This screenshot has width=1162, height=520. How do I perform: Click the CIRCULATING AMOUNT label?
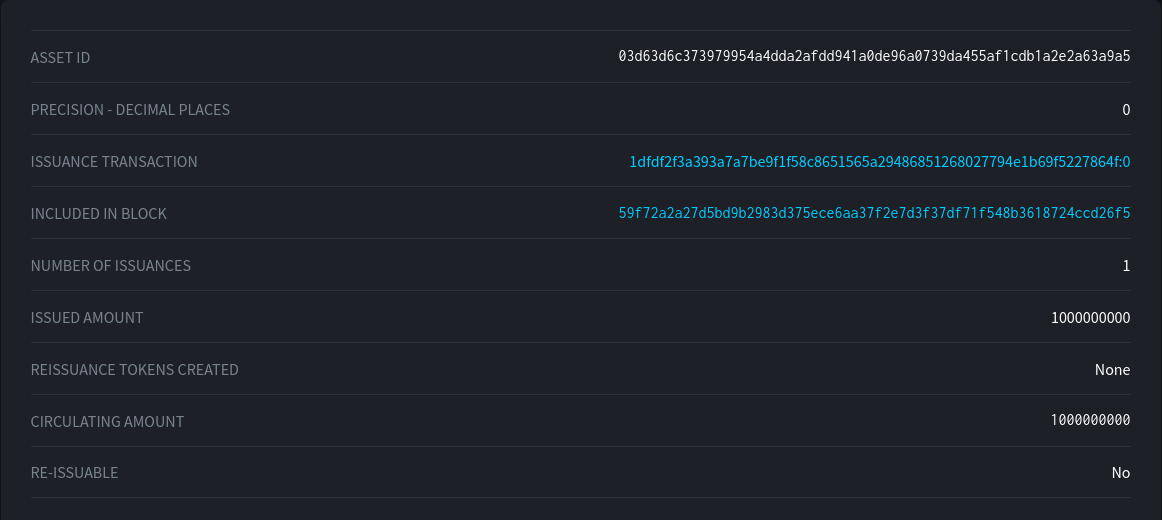(108, 422)
